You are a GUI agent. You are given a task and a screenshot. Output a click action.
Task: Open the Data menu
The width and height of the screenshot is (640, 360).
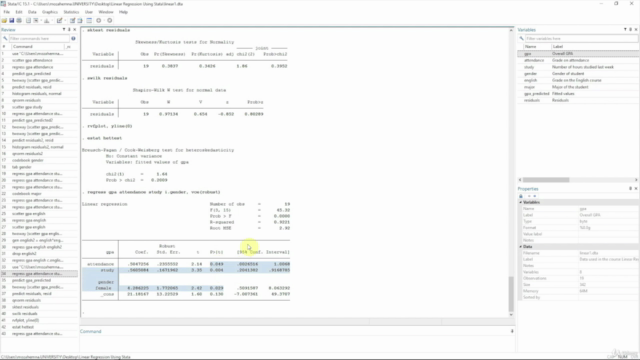point(32,12)
